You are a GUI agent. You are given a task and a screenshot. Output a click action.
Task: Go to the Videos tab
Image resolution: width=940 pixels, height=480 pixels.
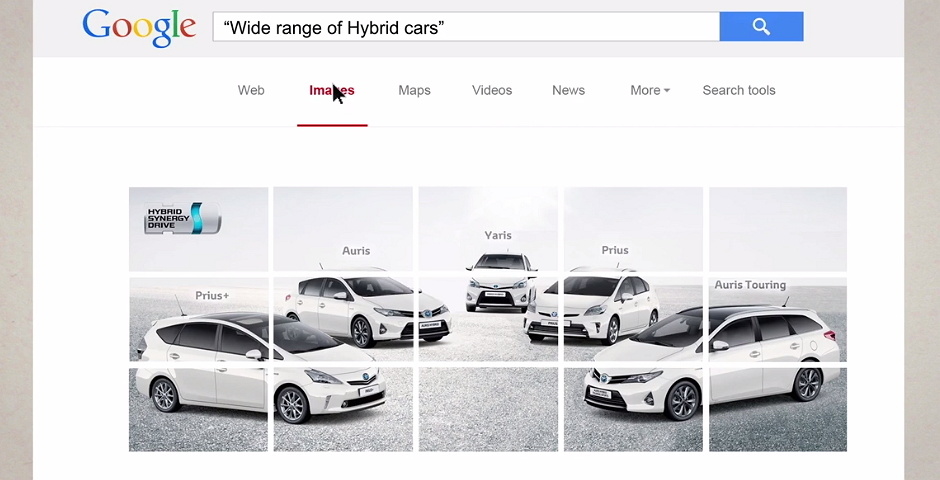point(492,90)
